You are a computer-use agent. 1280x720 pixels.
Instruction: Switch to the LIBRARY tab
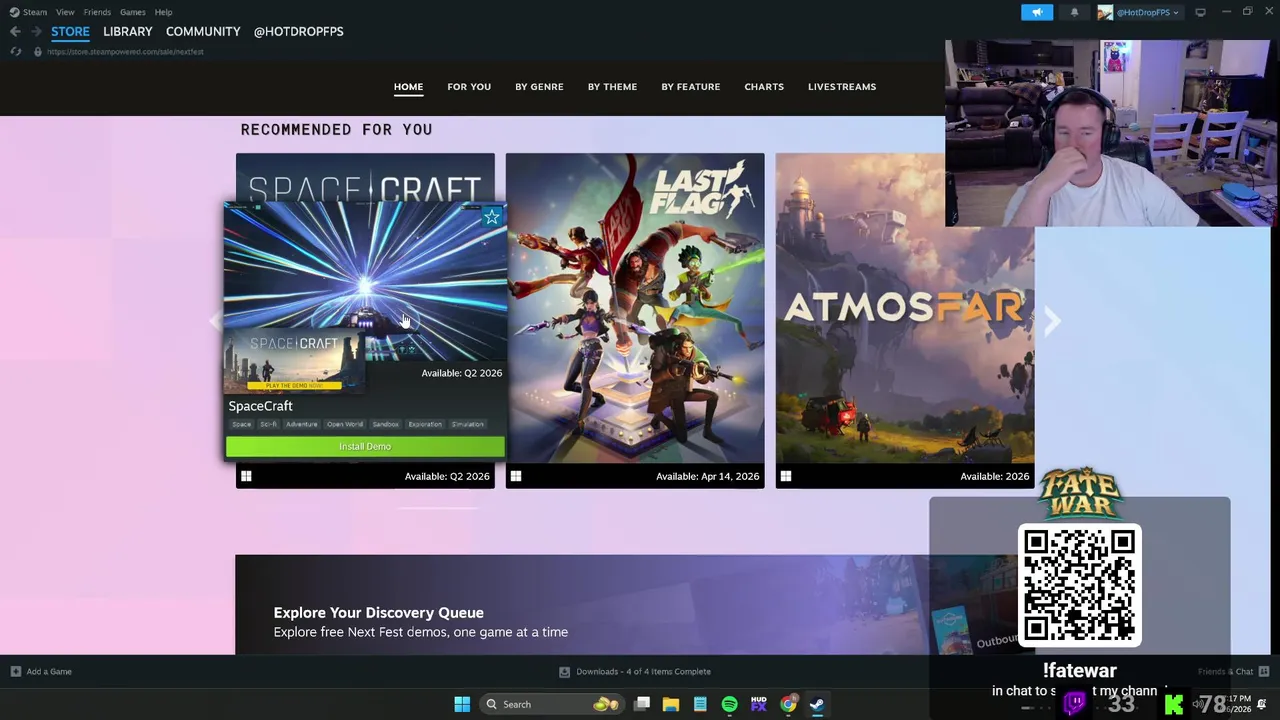coord(128,32)
